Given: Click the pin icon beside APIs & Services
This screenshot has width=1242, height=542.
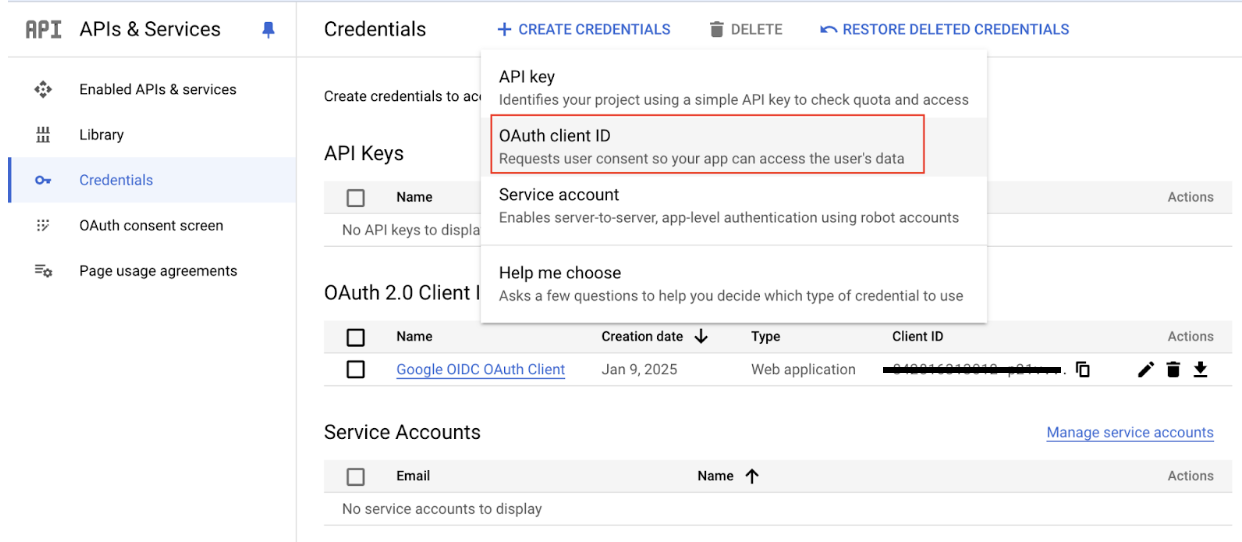Looking at the screenshot, I should 268,30.
